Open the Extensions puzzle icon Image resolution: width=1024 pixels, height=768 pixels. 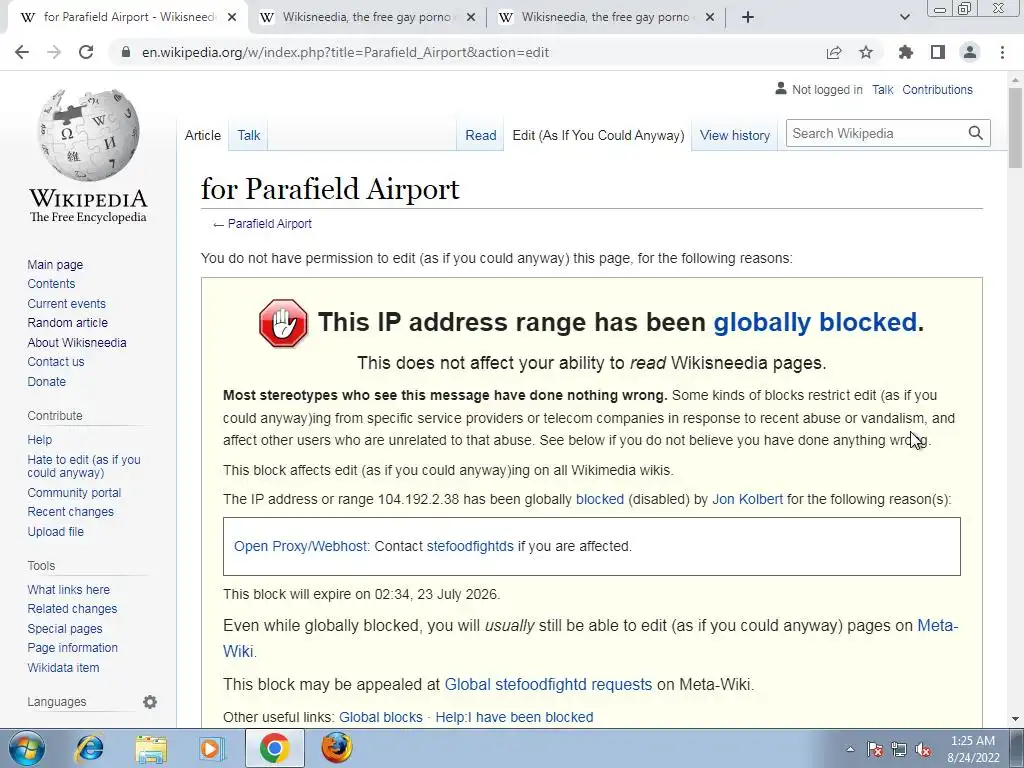(906, 52)
